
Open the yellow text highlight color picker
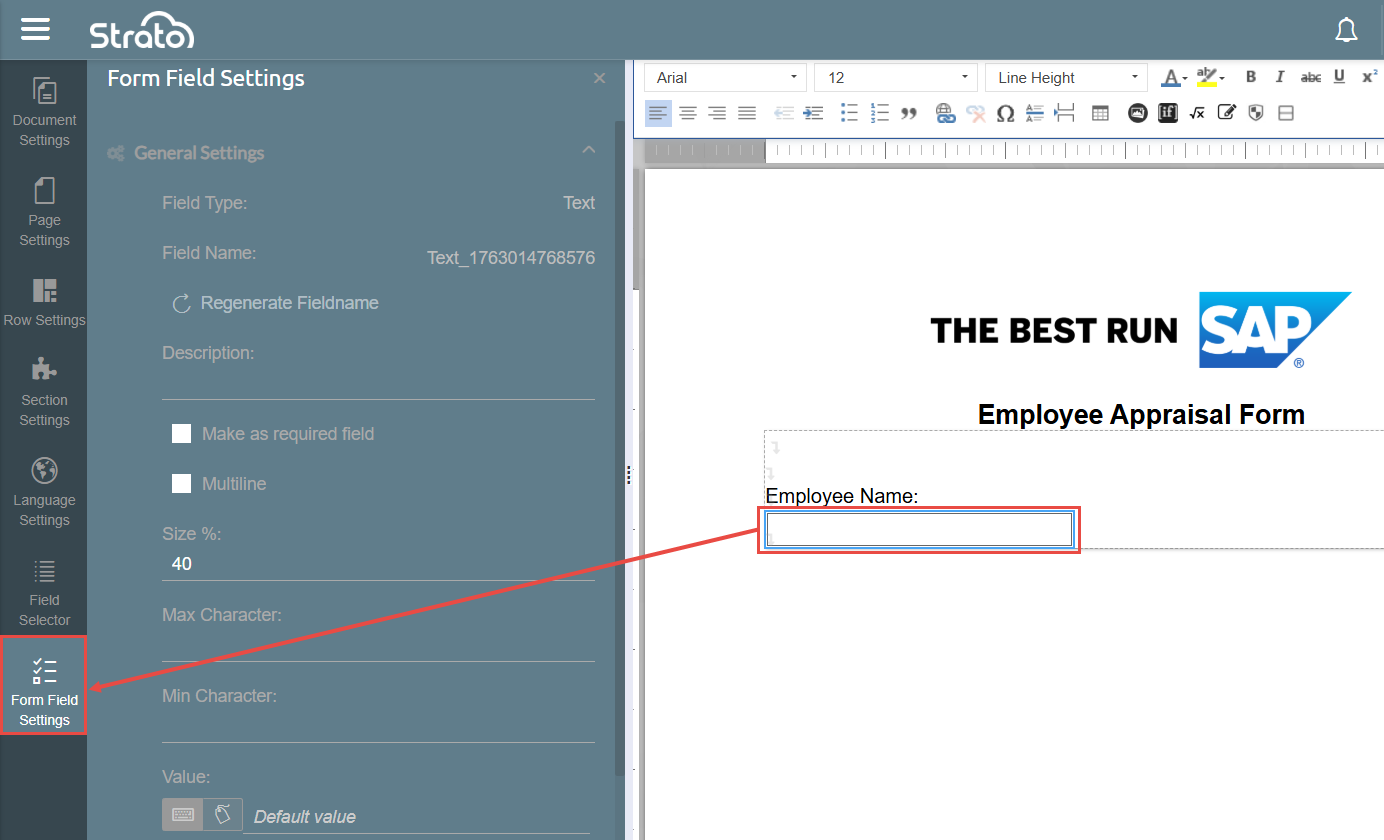click(1211, 78)
